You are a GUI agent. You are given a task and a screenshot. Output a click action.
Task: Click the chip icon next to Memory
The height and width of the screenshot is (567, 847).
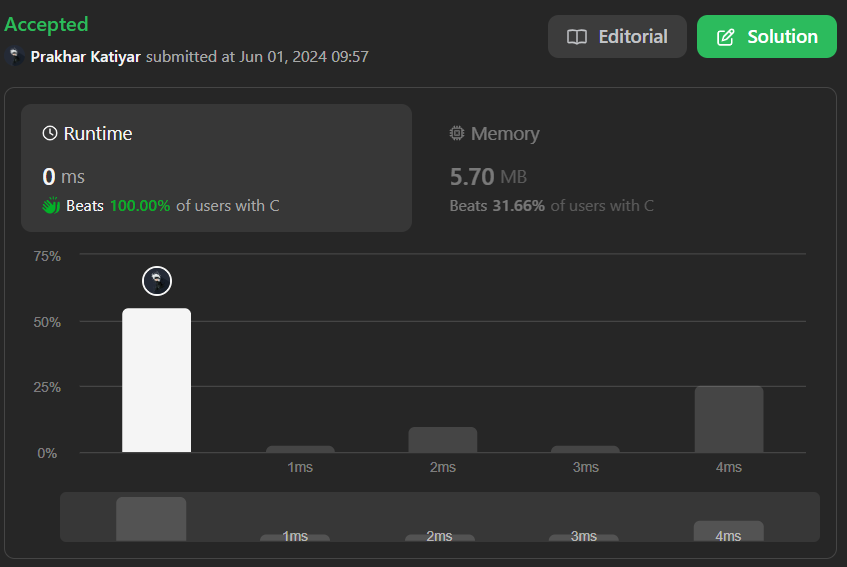point(456,133)
